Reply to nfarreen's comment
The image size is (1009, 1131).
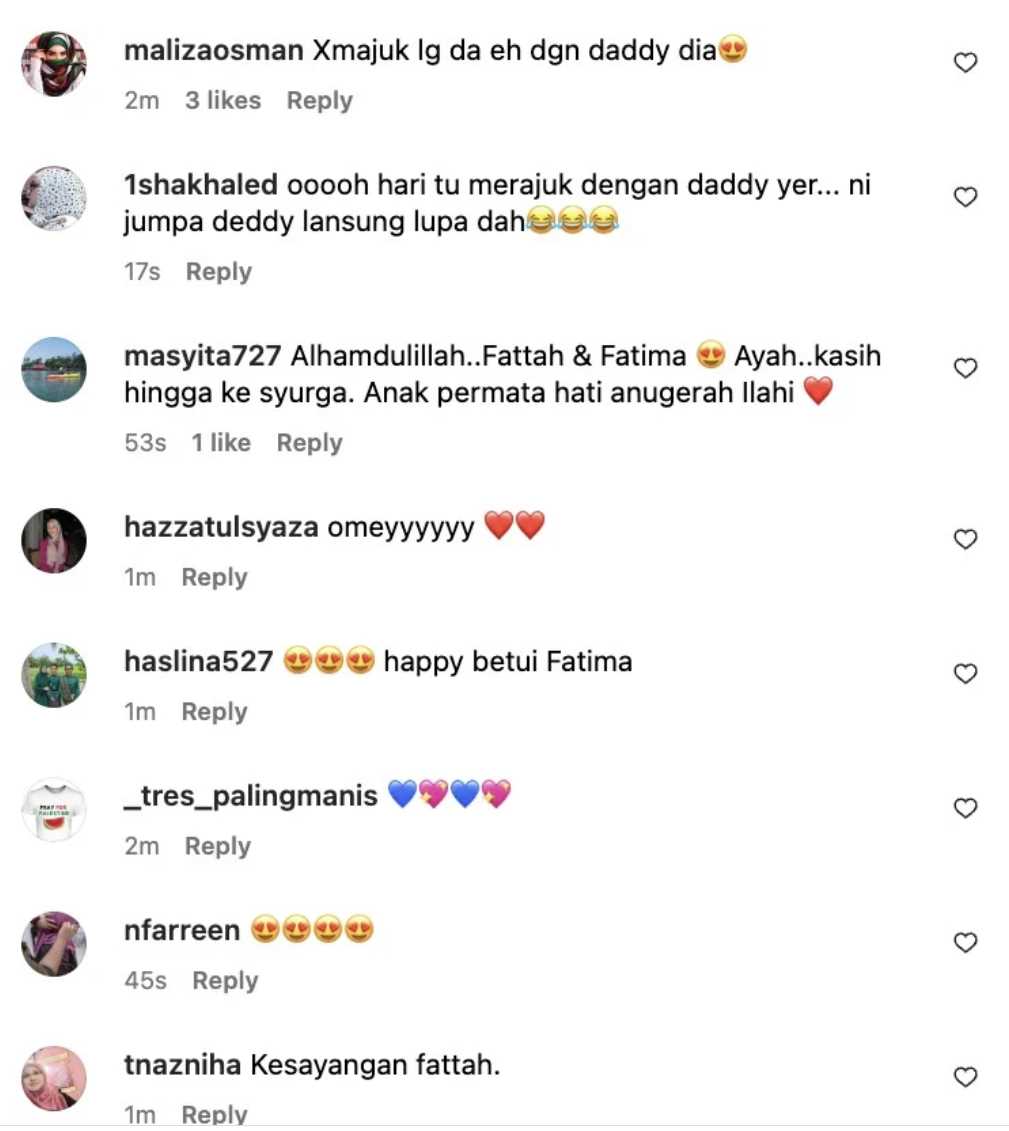[225, 981]
